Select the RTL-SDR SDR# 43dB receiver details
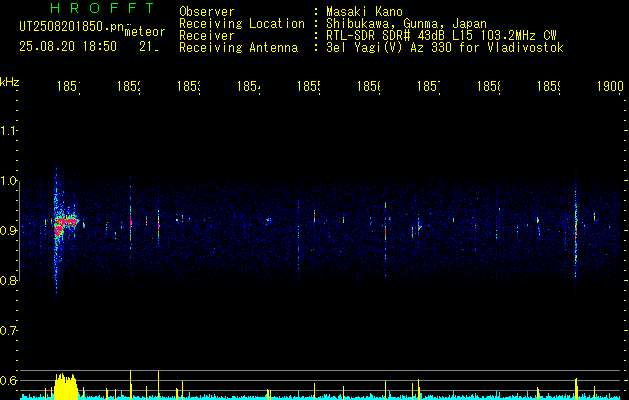This screenshot has width=629, height=400. click(x=441, y=36)
